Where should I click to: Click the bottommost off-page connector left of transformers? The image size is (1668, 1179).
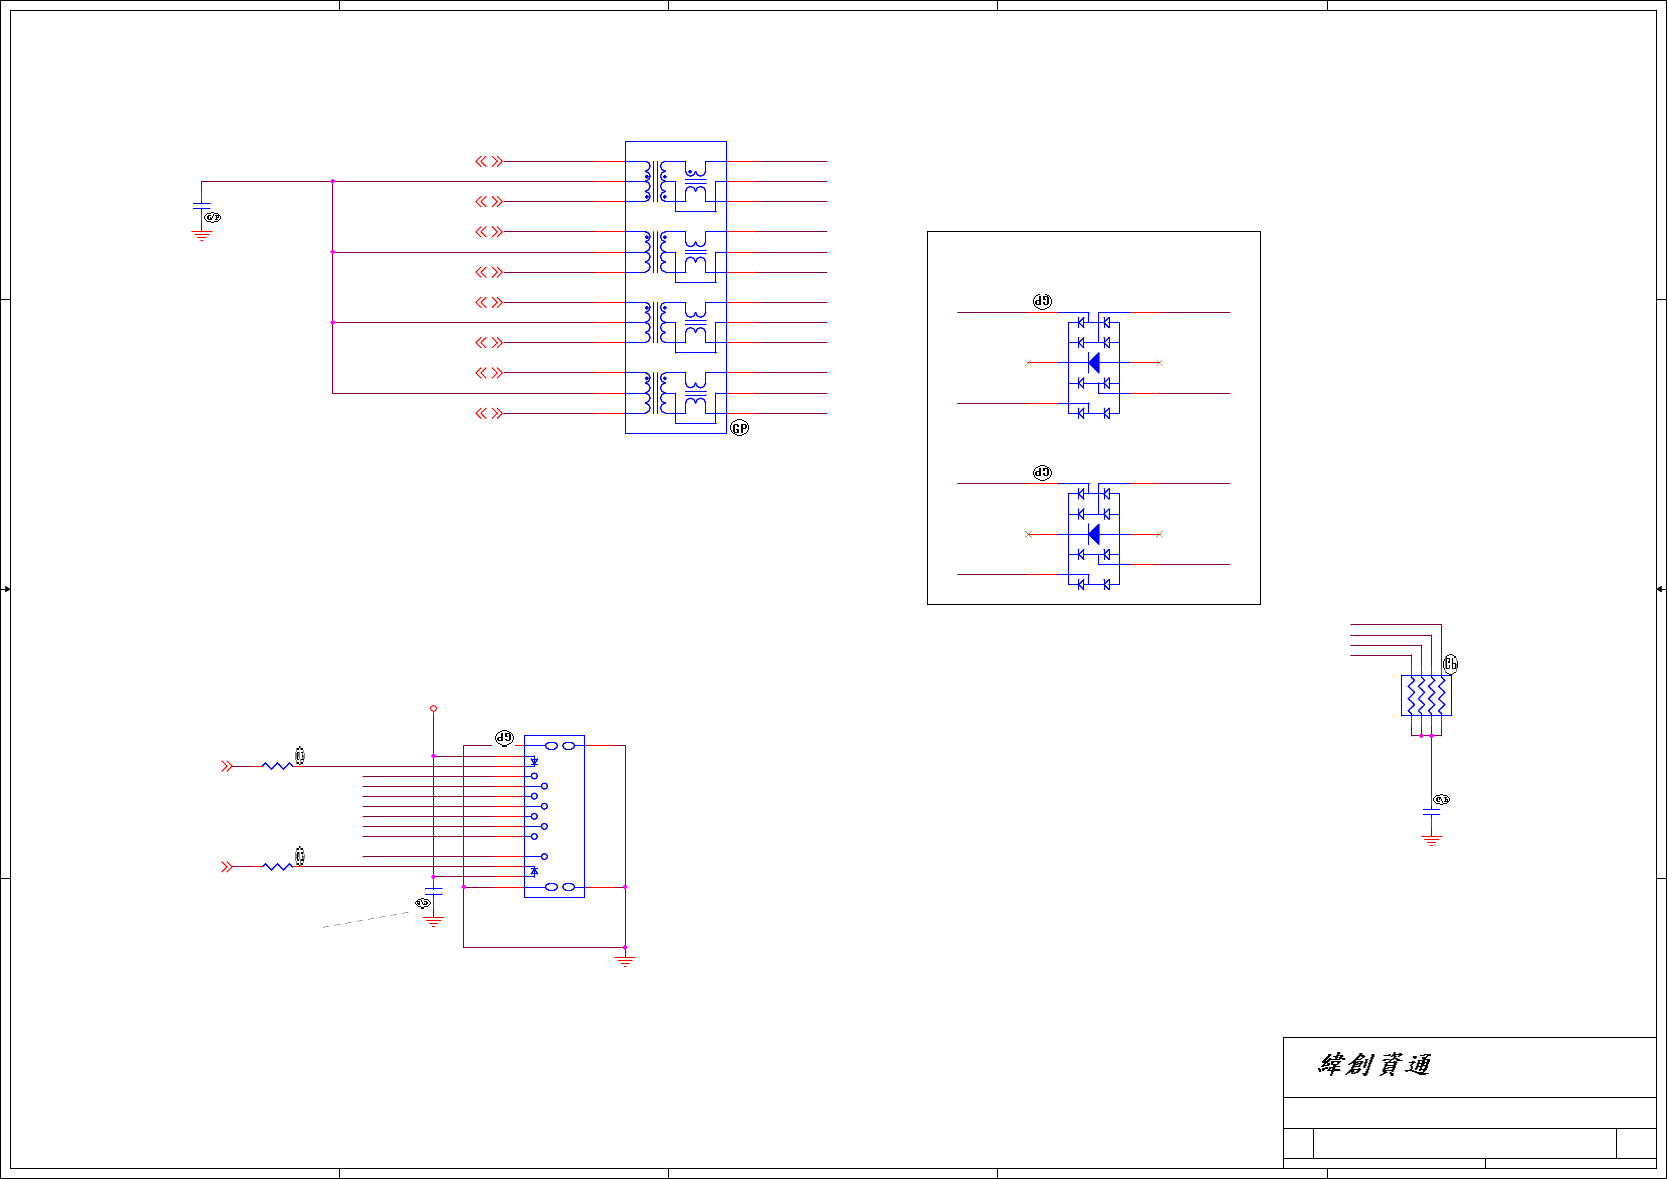(489, 413)
